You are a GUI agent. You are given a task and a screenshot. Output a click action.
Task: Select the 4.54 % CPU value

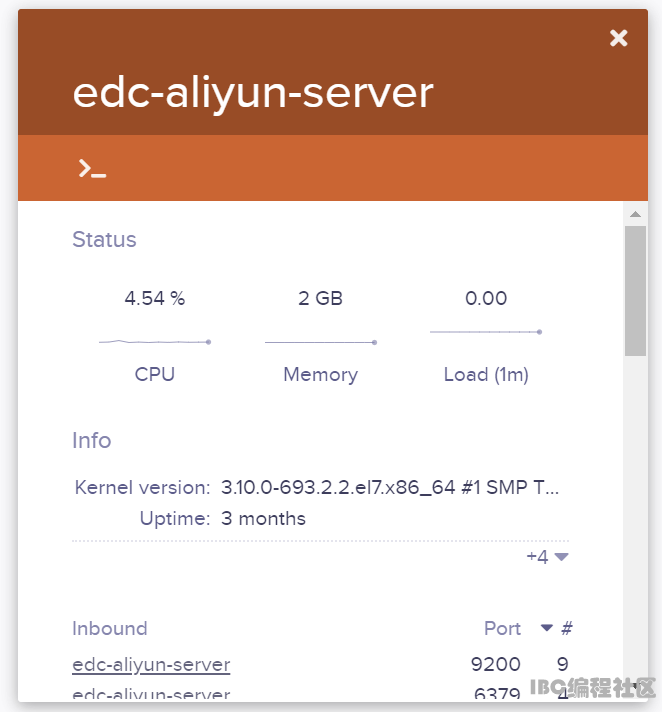[x=154, y=298]
